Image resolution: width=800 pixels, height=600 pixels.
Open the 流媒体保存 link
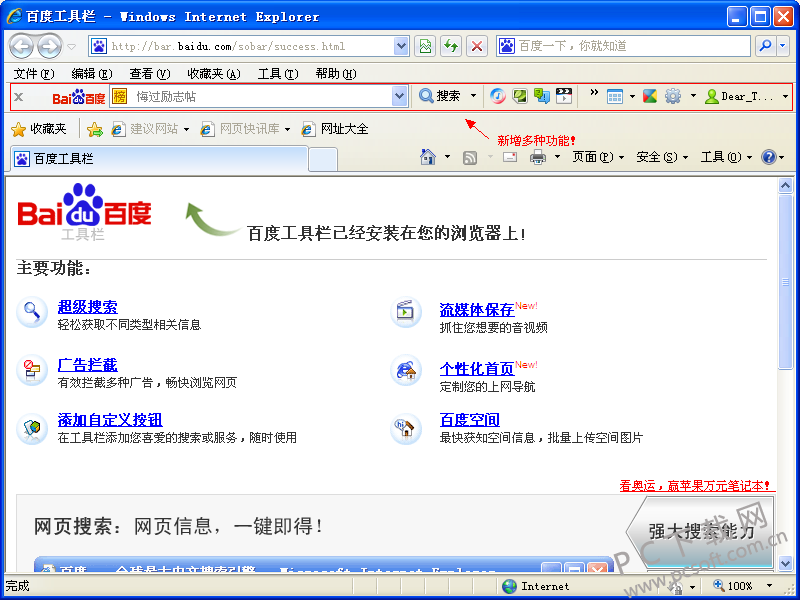[477, 310]
